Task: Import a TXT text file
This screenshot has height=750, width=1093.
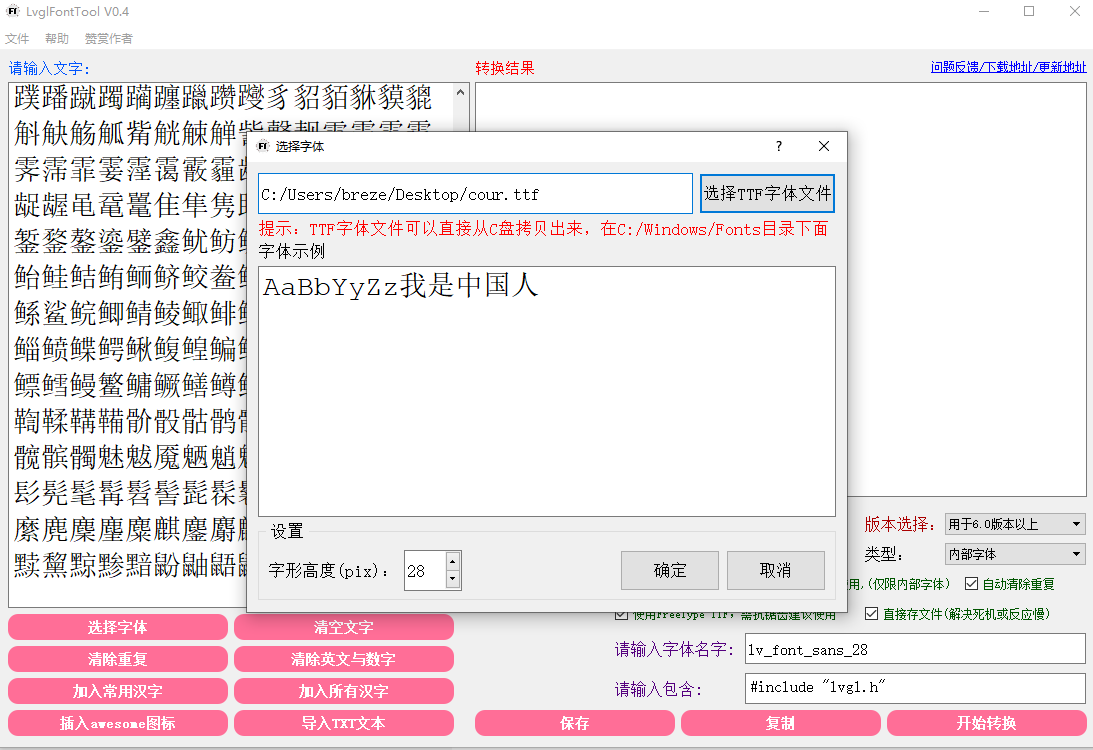Action: (343, 722)
